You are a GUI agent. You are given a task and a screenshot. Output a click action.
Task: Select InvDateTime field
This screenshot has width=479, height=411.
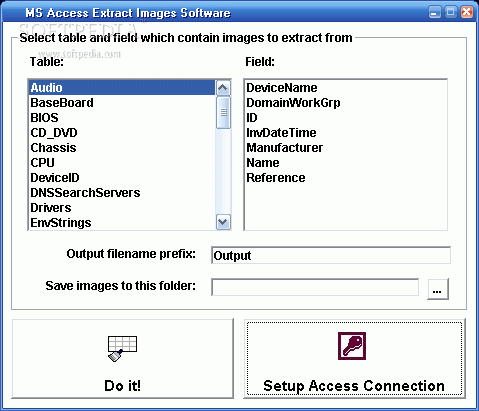(x=345, y=133)
